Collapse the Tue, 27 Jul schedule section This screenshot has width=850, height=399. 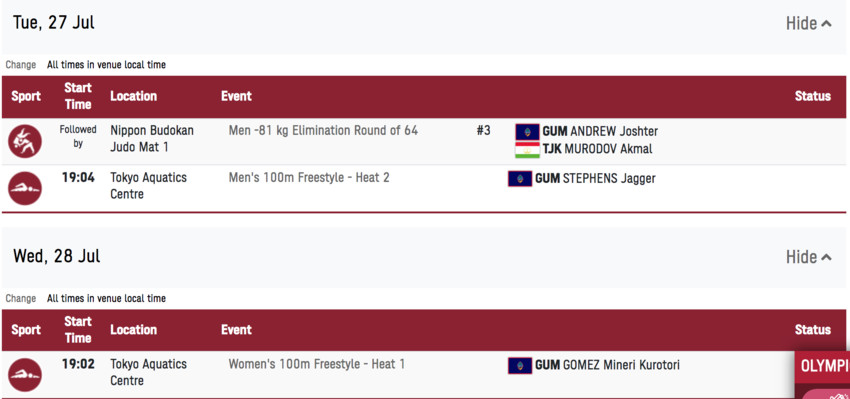coord(808,23)
